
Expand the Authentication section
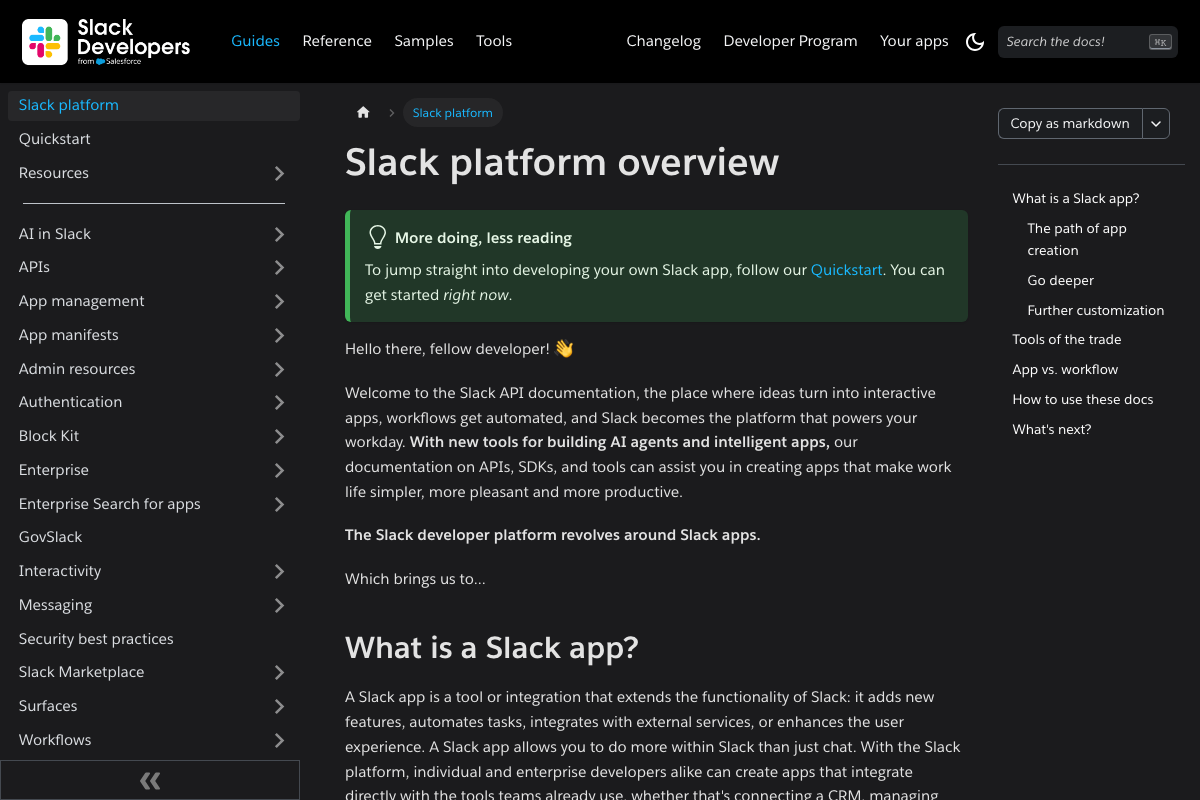click(279, 402)
